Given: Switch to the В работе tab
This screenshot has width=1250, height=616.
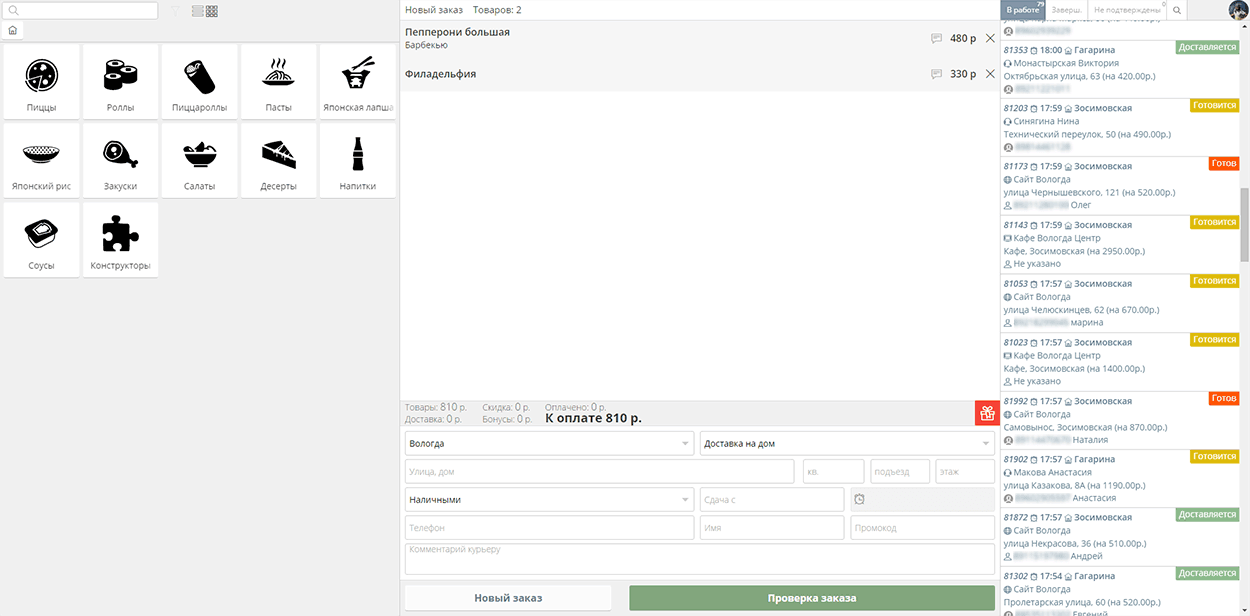Looking at the screenshot, I should [x=1023, y=10].
